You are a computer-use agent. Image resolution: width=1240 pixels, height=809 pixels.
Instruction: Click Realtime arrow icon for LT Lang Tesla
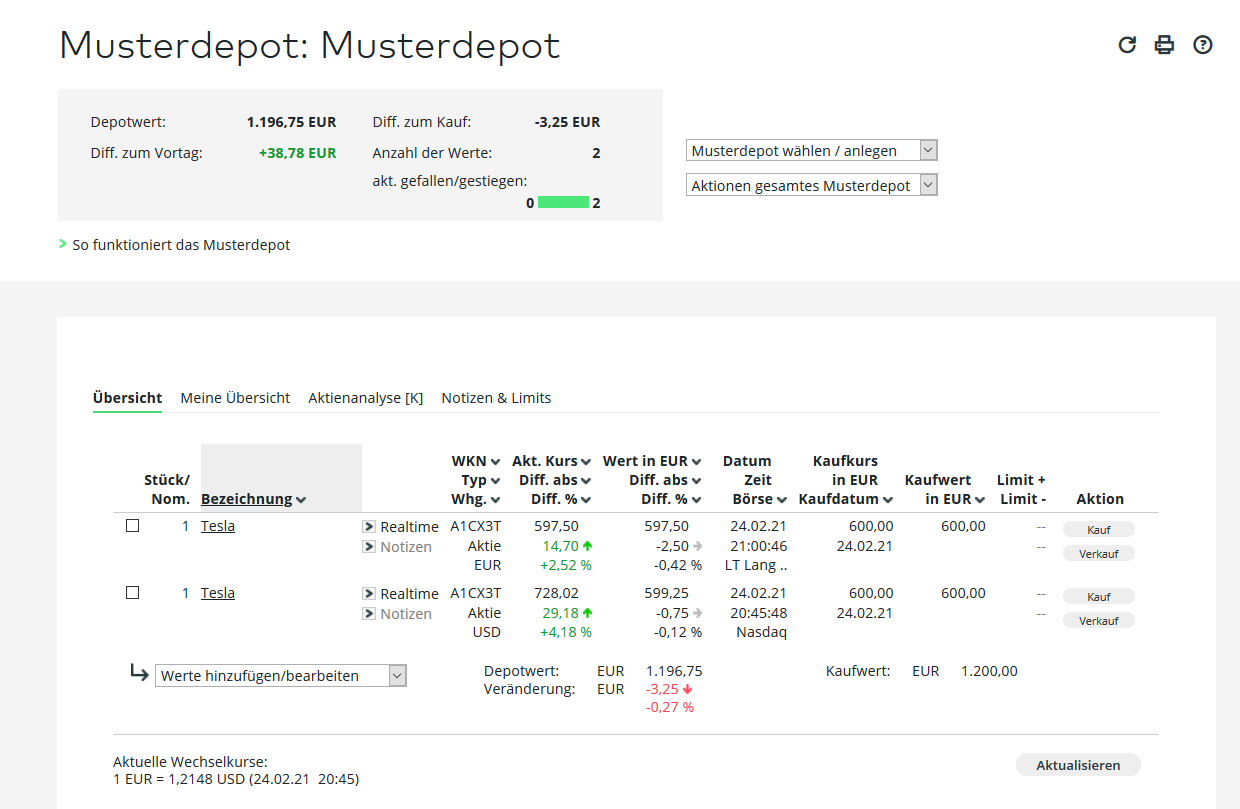click(x=368, y=526)
